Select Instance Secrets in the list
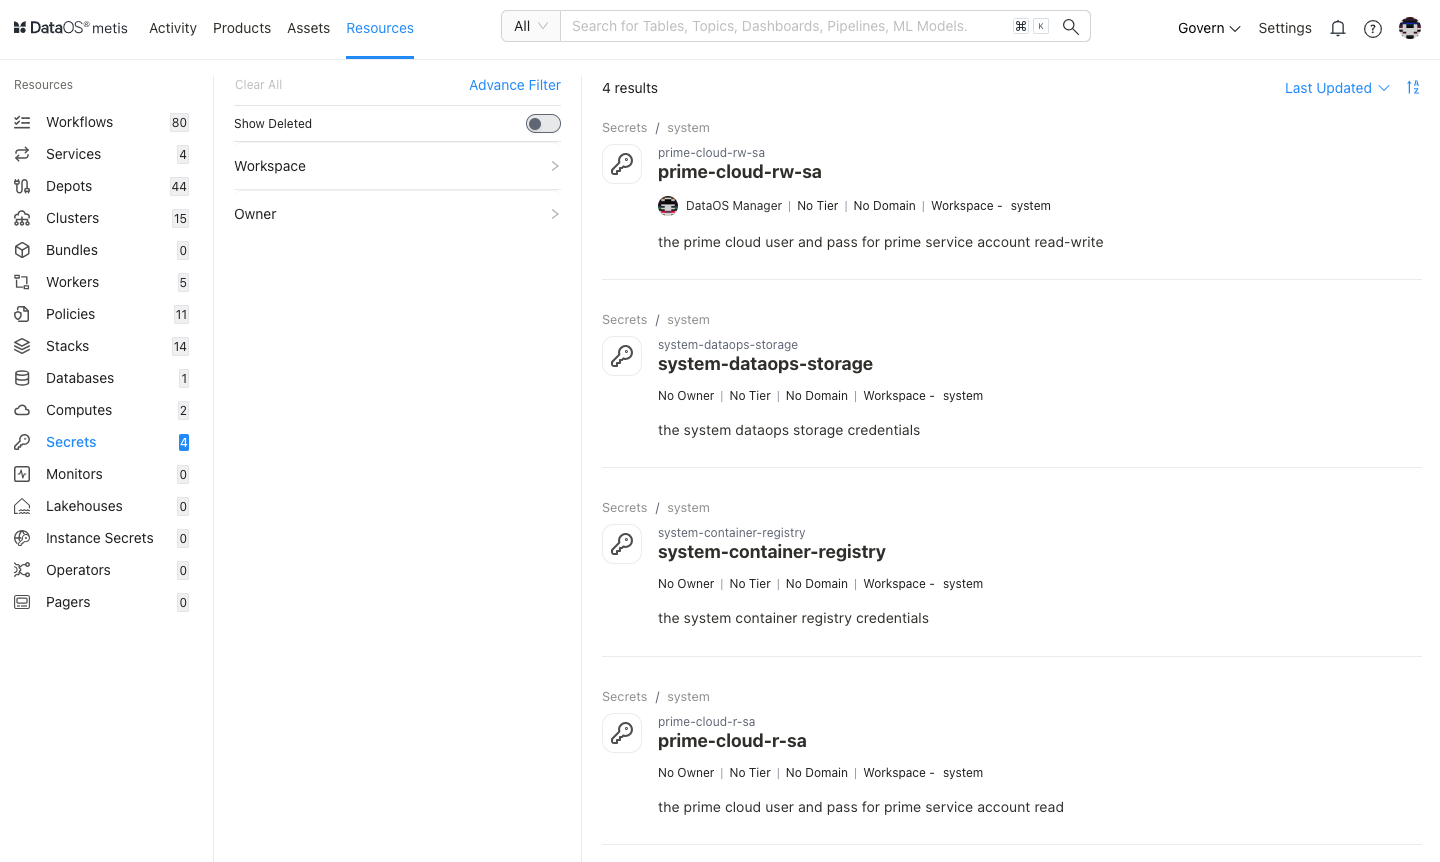This screenshot has width=1440, height=862. [x=101, y=538]
